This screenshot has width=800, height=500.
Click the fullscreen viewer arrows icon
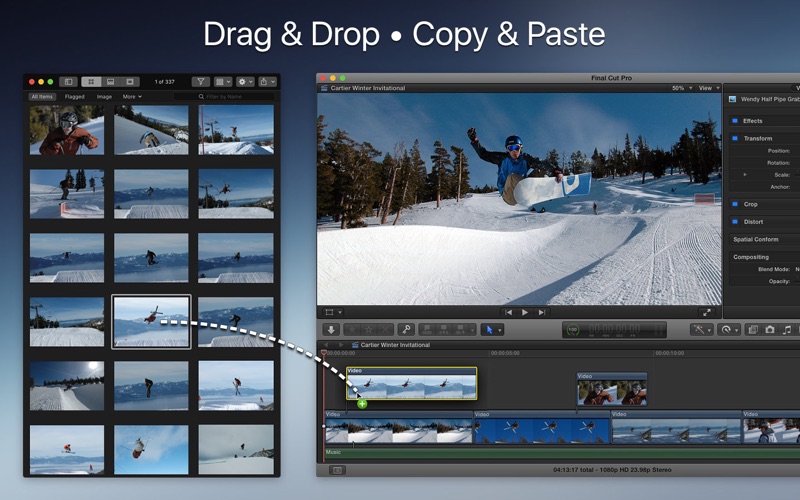[707, 312]
